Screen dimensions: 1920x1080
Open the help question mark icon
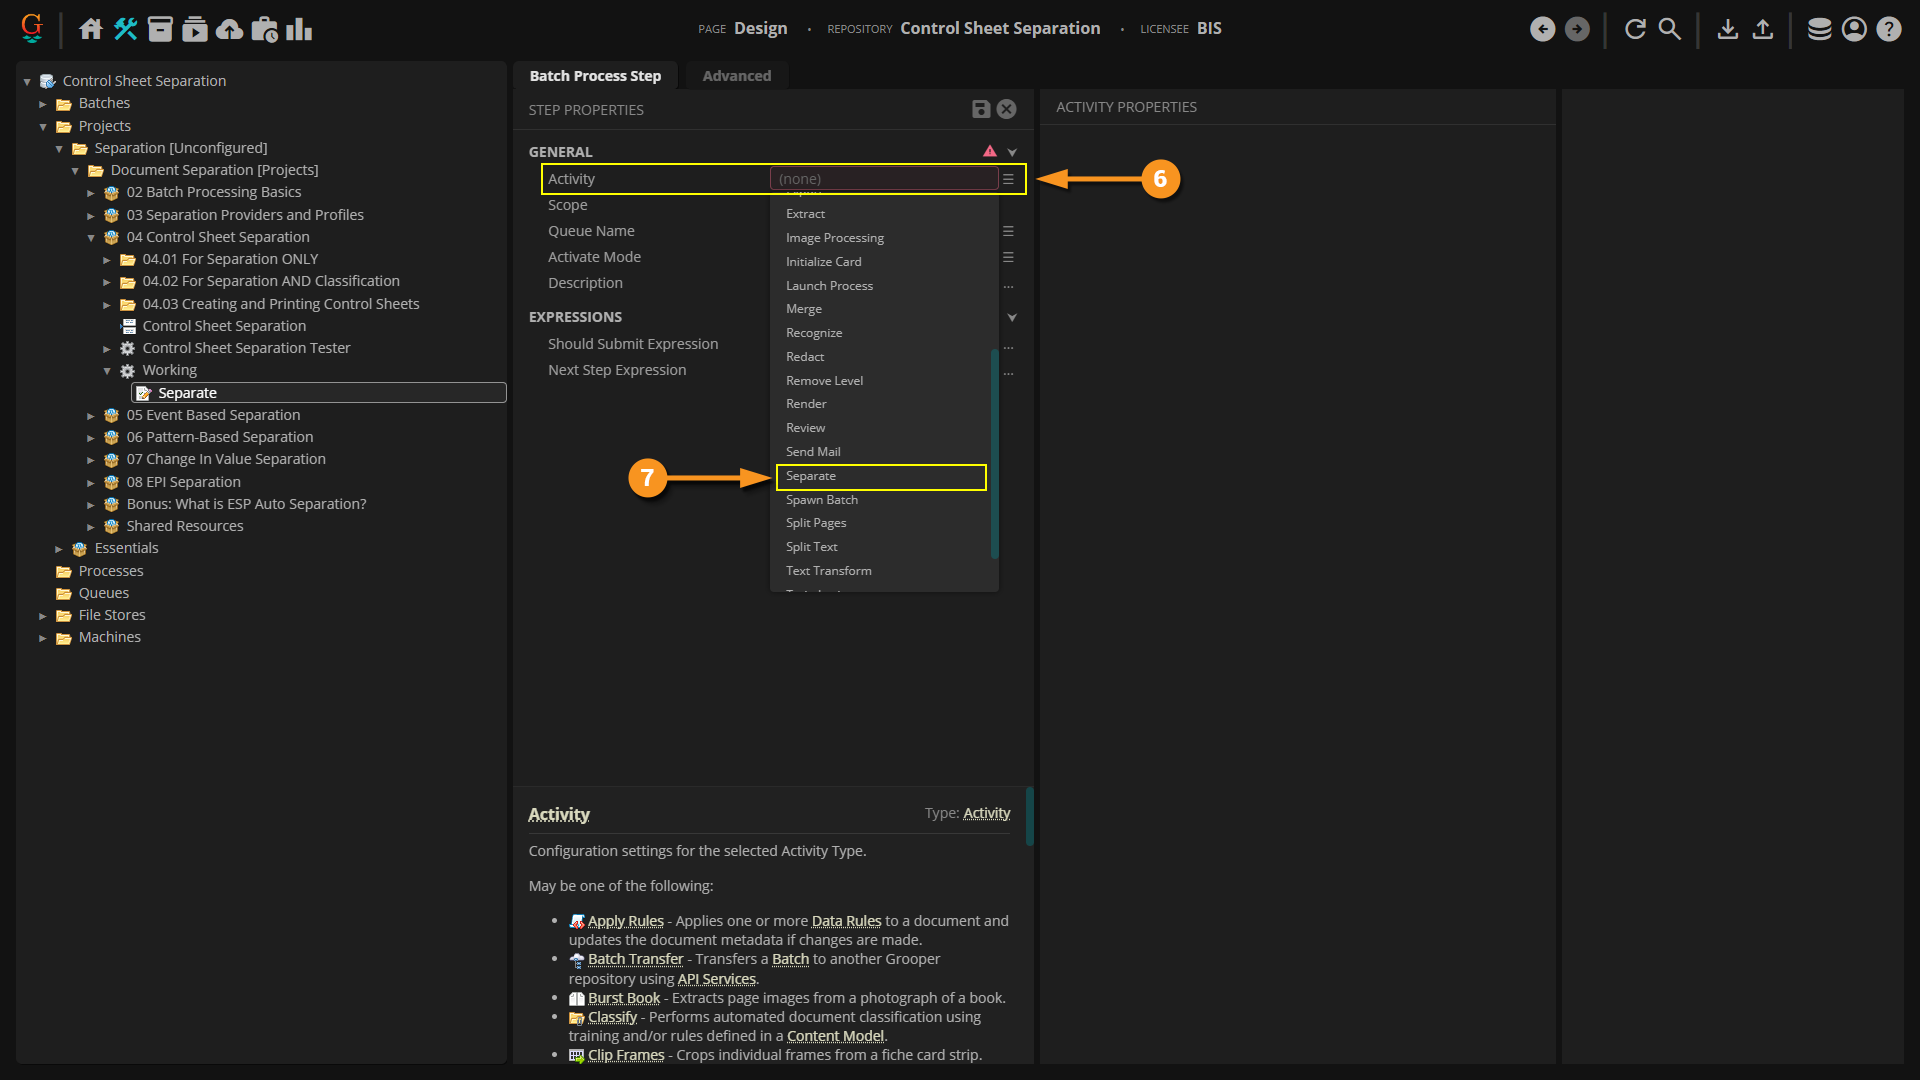(x=1888, y=29)
